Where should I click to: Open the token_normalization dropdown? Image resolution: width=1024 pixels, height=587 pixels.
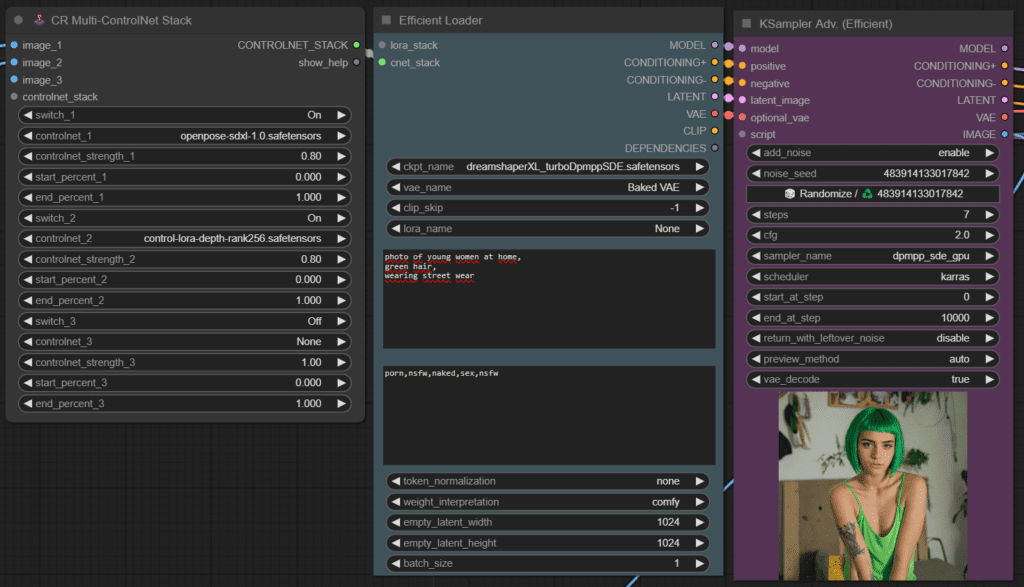click(x=548, y=481)
